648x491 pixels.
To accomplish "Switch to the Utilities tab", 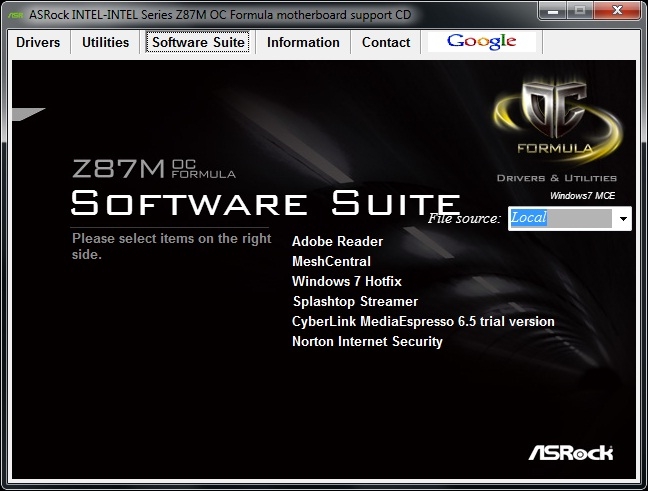I will [x=105, y=42].
